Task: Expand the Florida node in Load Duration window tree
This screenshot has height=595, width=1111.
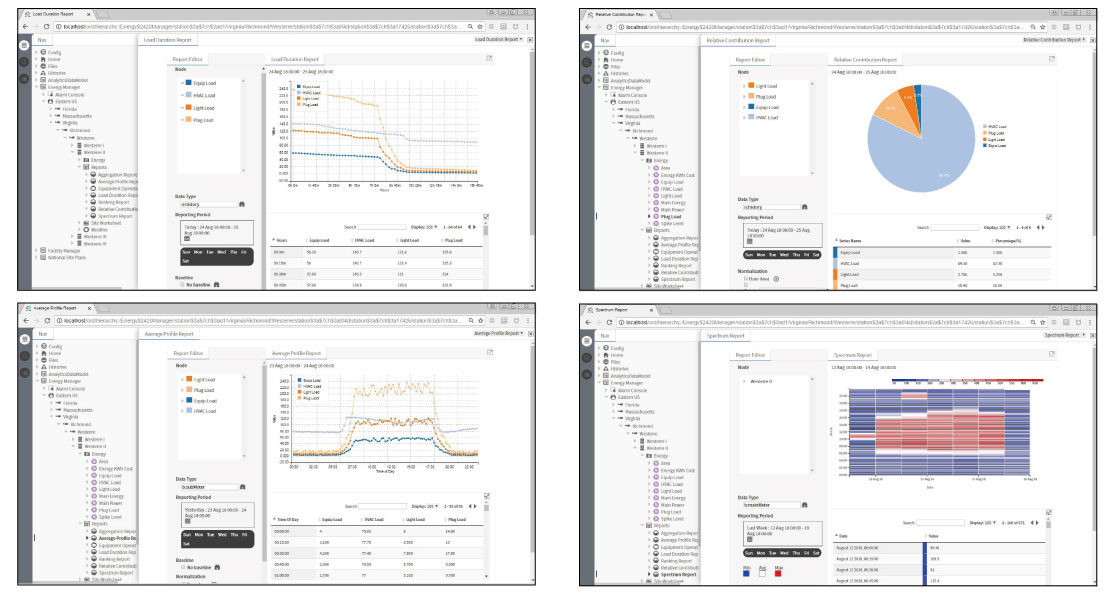Action: pos(51,109)
